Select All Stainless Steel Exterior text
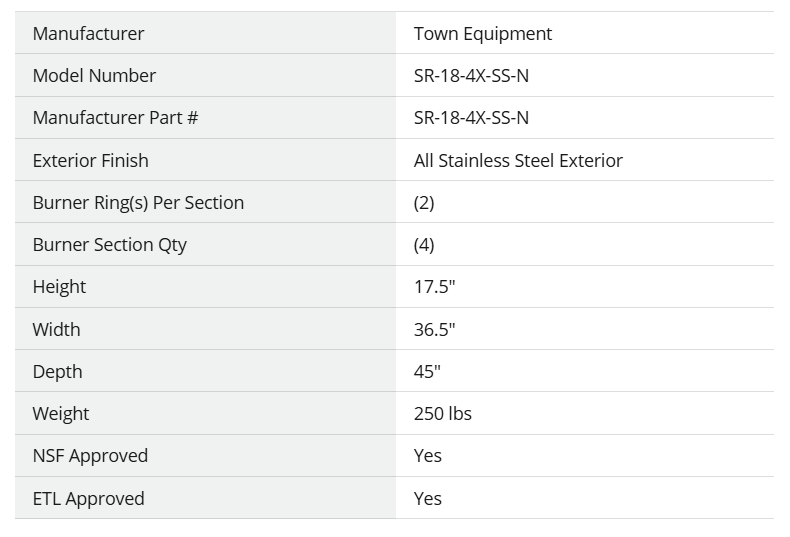790x537 pixels. coord(518,160)
